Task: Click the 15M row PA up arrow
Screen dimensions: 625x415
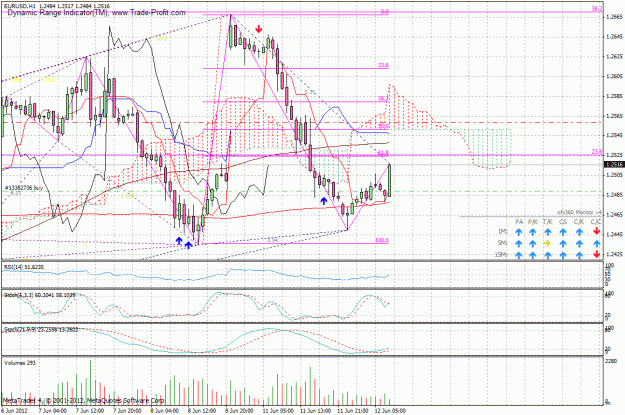Action: [x=519, y=255]
